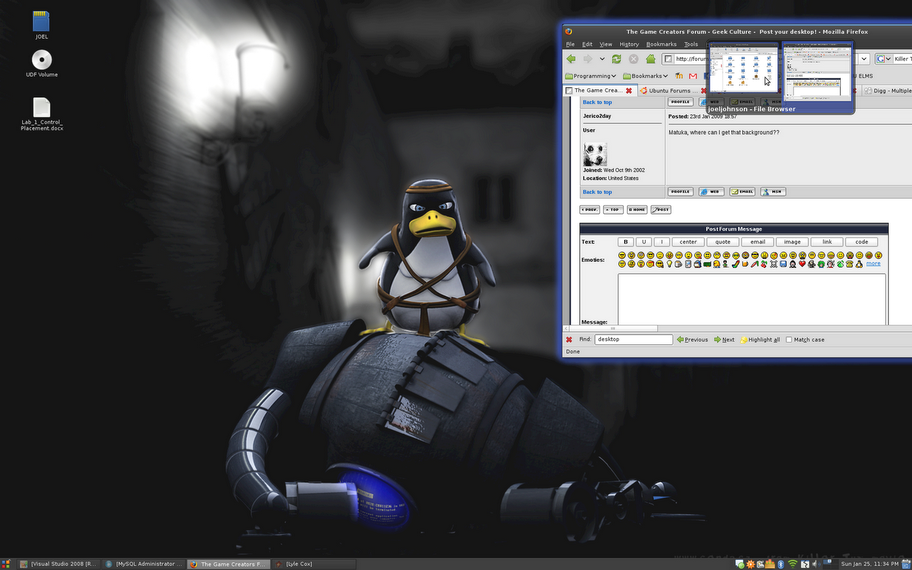Switch to Visual Studio 2008 taskbar window
The width and height of the screenshot is (912, 570).
pos(58,564)
